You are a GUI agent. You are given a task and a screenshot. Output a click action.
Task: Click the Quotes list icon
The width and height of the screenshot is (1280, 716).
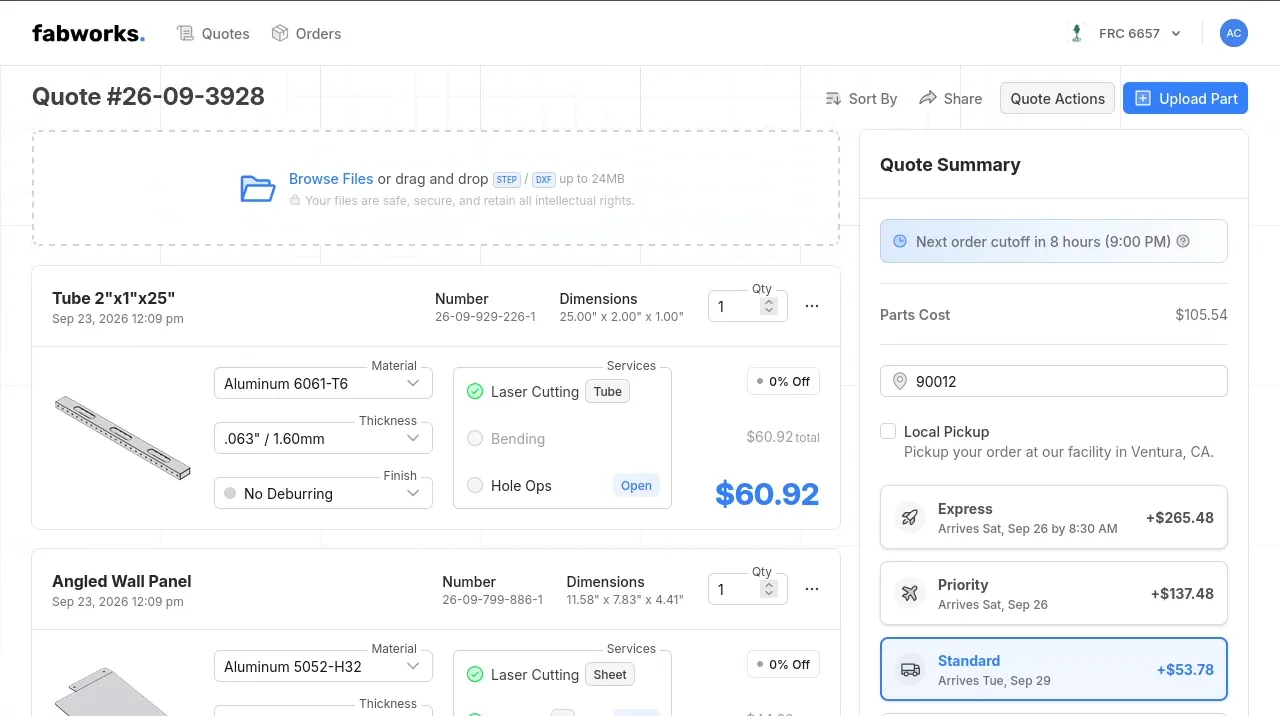[x=185, y=33]
